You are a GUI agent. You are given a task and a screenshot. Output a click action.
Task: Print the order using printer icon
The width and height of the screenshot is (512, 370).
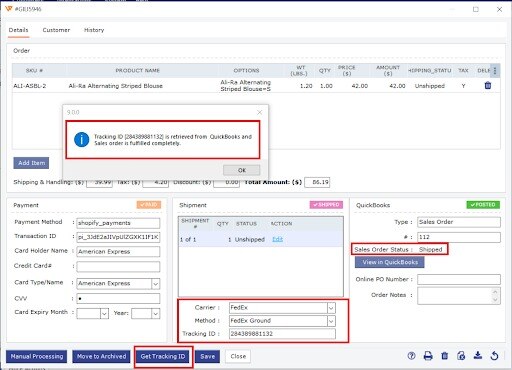tap(428, 356)
